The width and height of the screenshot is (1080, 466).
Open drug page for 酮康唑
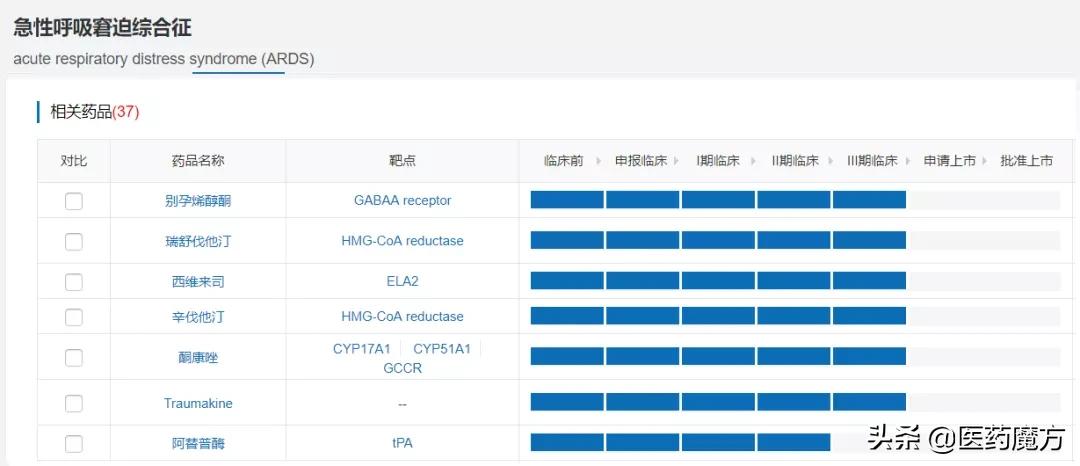pos(198,358)
